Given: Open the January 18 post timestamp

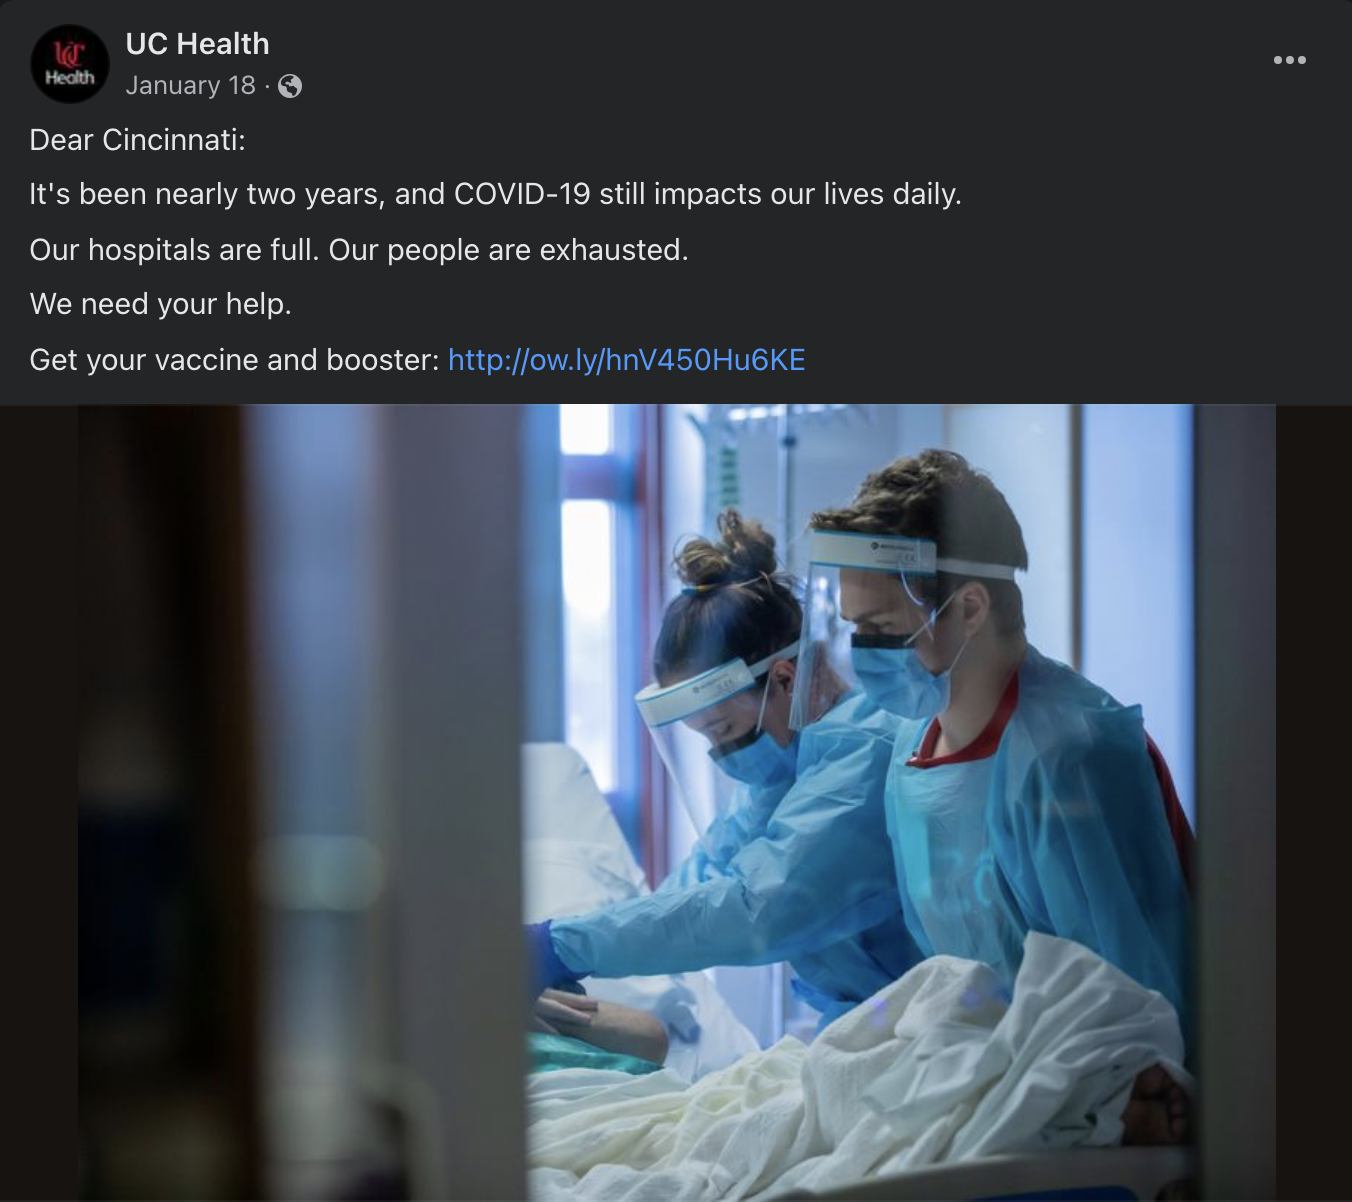Looking at the screenshot, I should [x=190, y=86].
